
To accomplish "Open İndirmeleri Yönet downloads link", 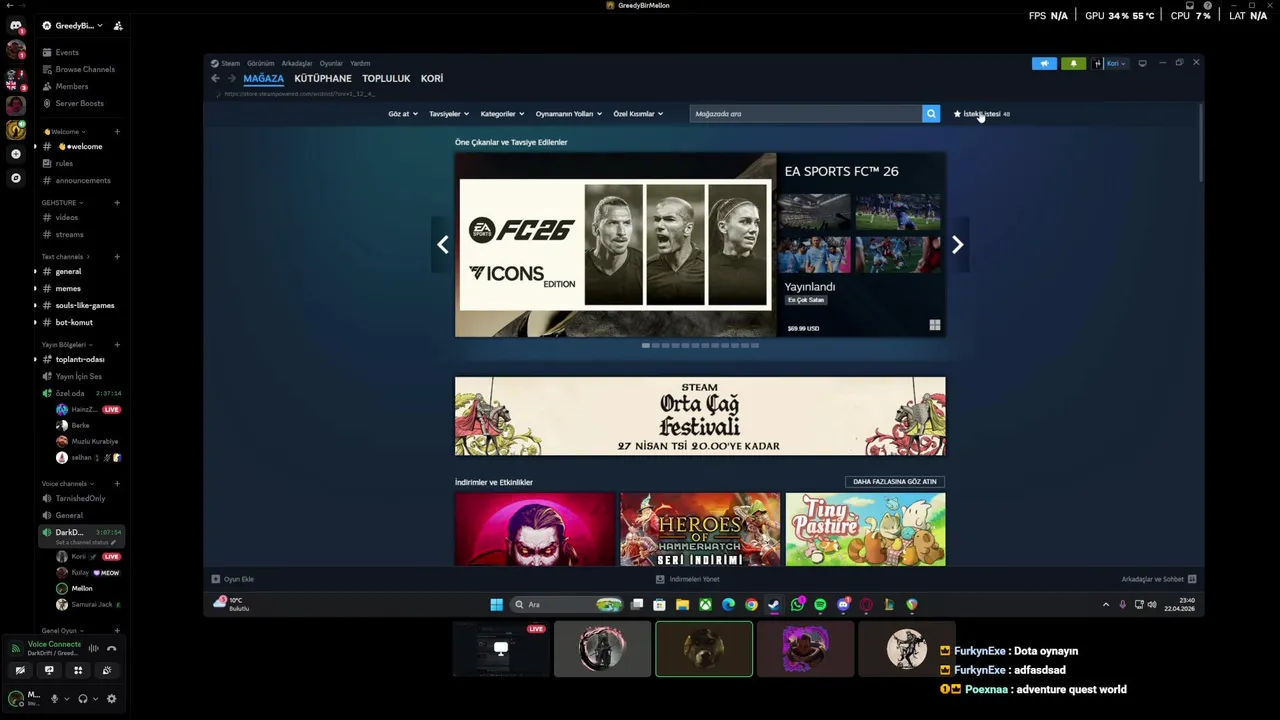I will [x=687, y=579].
